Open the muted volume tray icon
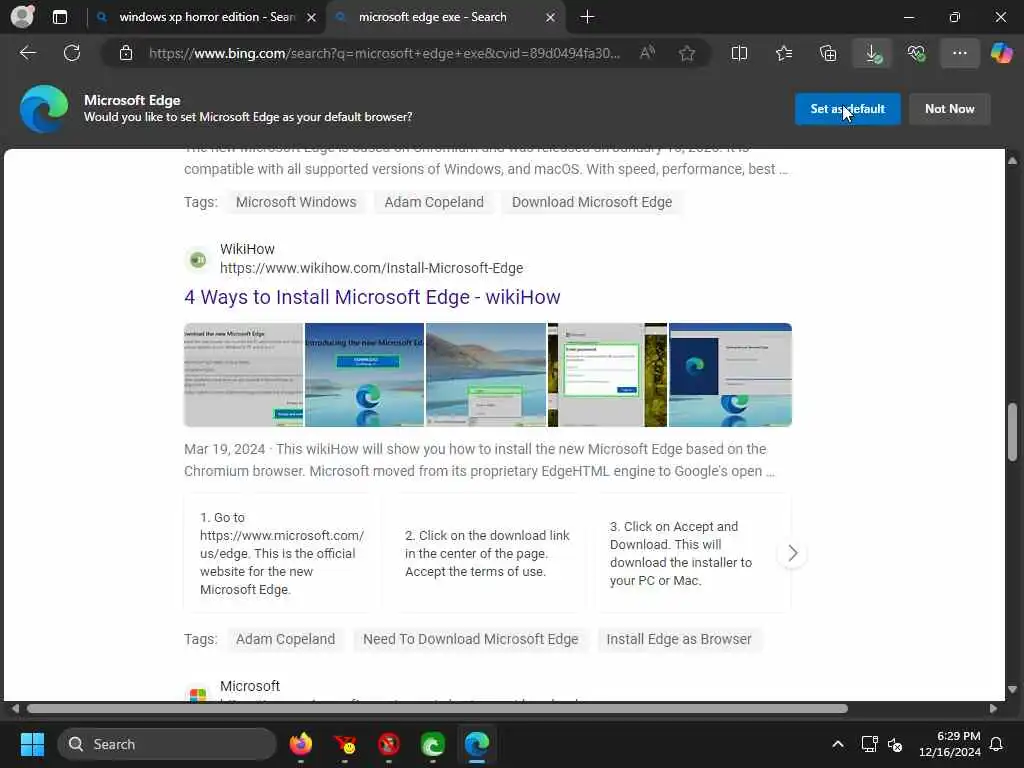 [x=895, y=744]
